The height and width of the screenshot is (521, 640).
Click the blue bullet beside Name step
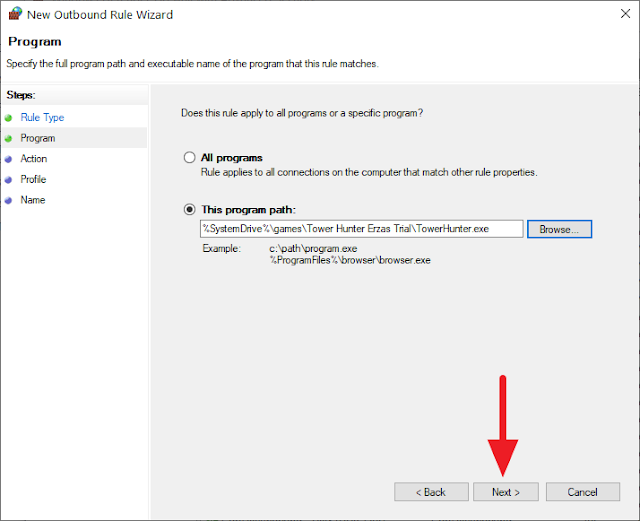pyautogui.click(x=8, y=200)
